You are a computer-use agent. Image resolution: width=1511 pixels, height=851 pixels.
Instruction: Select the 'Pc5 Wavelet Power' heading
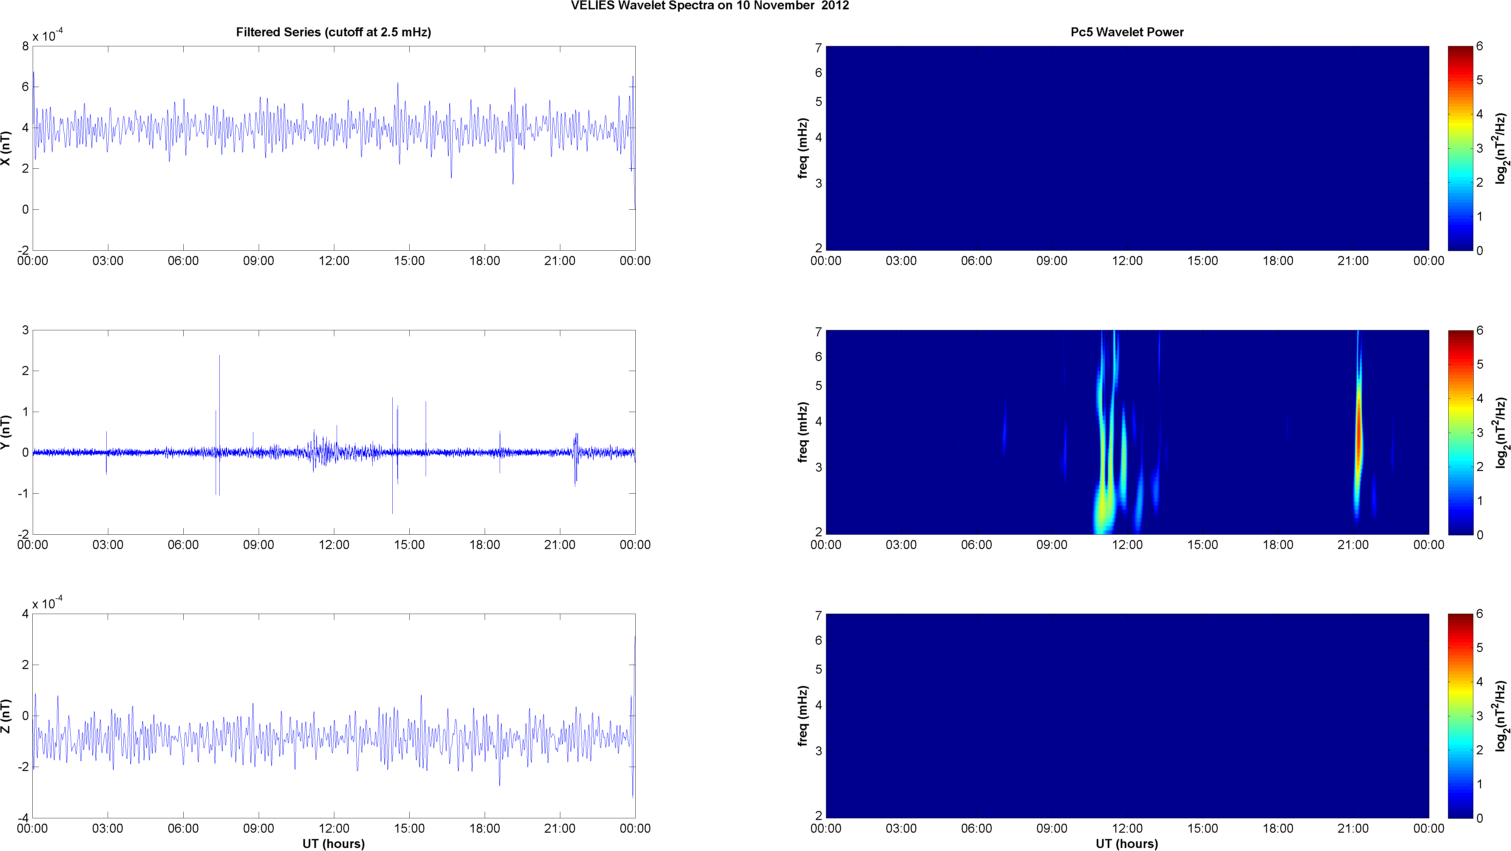(1127, 32)
